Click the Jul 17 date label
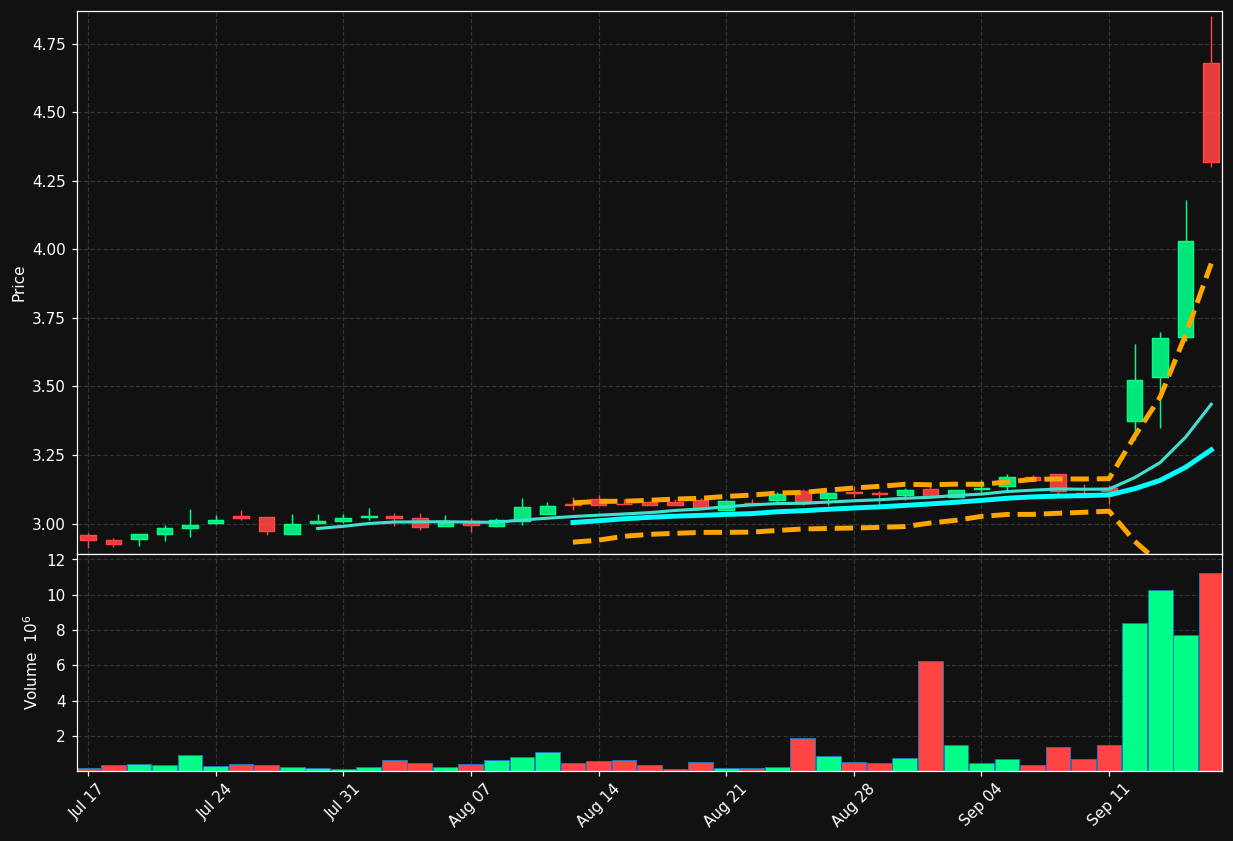1233x841 pixels. point(86,802)
